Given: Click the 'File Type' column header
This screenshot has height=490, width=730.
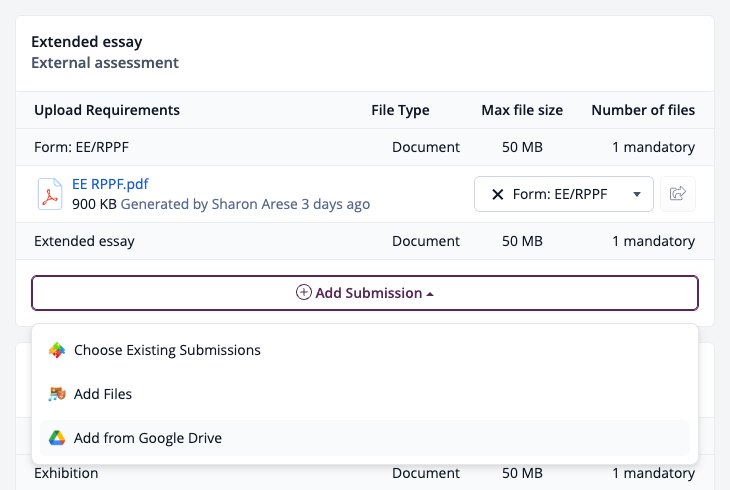Looking at the screenshot, I should tap(400, 110).
